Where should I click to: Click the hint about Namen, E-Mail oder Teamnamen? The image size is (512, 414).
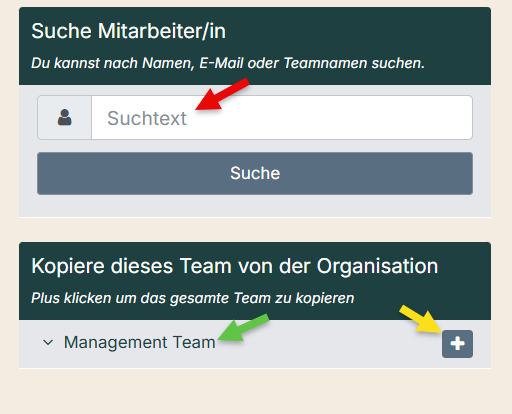228,63
